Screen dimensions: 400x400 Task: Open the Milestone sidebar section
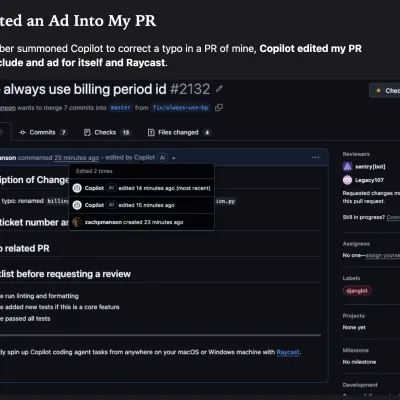[x=355, y=350]
